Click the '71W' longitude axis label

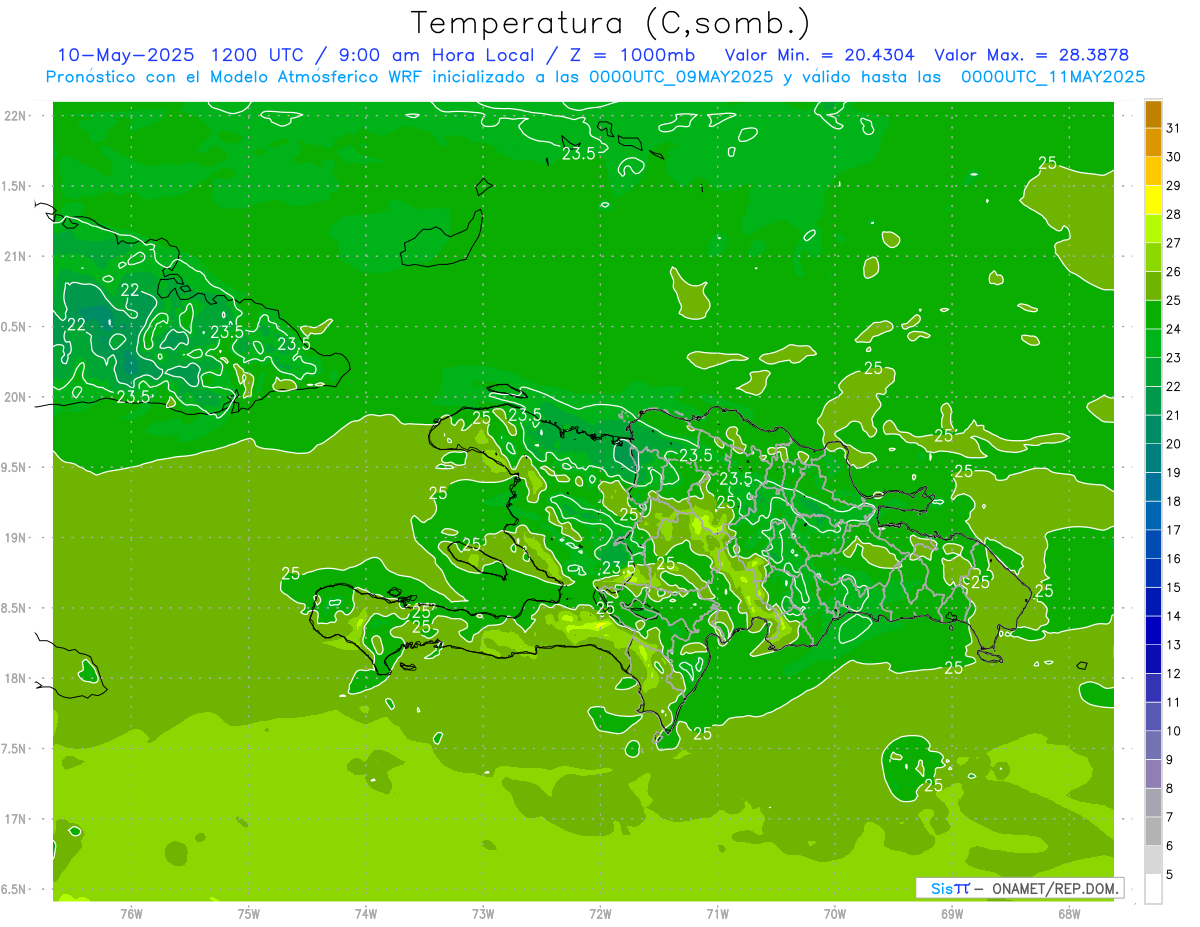pyautogui.click(x=717, y=914)
